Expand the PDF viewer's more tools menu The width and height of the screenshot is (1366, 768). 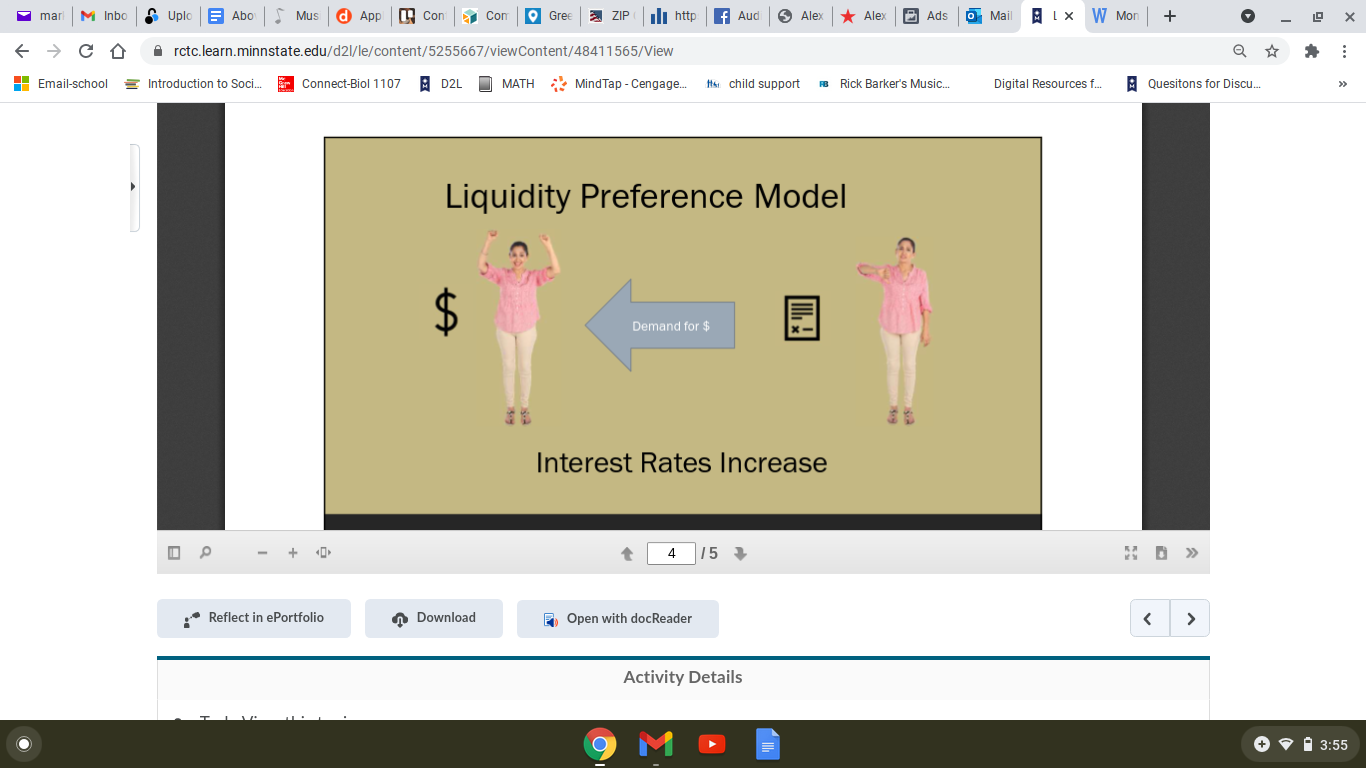pos(1192,552)
